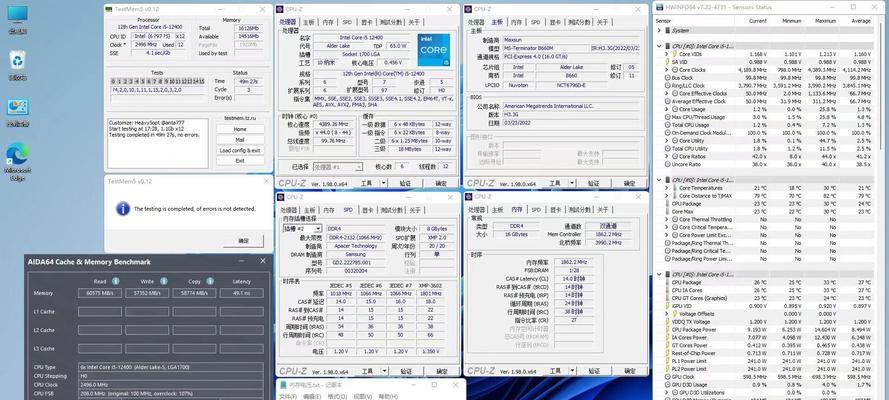This screenshot has height=400, width=889.
Task: Click the Current column header in HWiNFO
Action: click(757, 20)
